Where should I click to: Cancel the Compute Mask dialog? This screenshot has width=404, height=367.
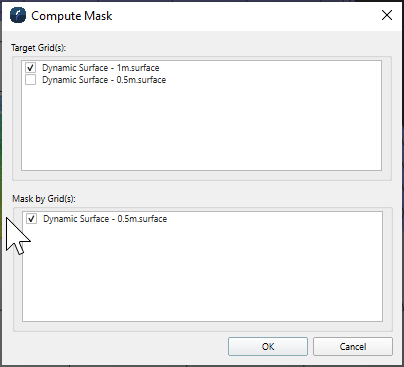tap(353, 346)
